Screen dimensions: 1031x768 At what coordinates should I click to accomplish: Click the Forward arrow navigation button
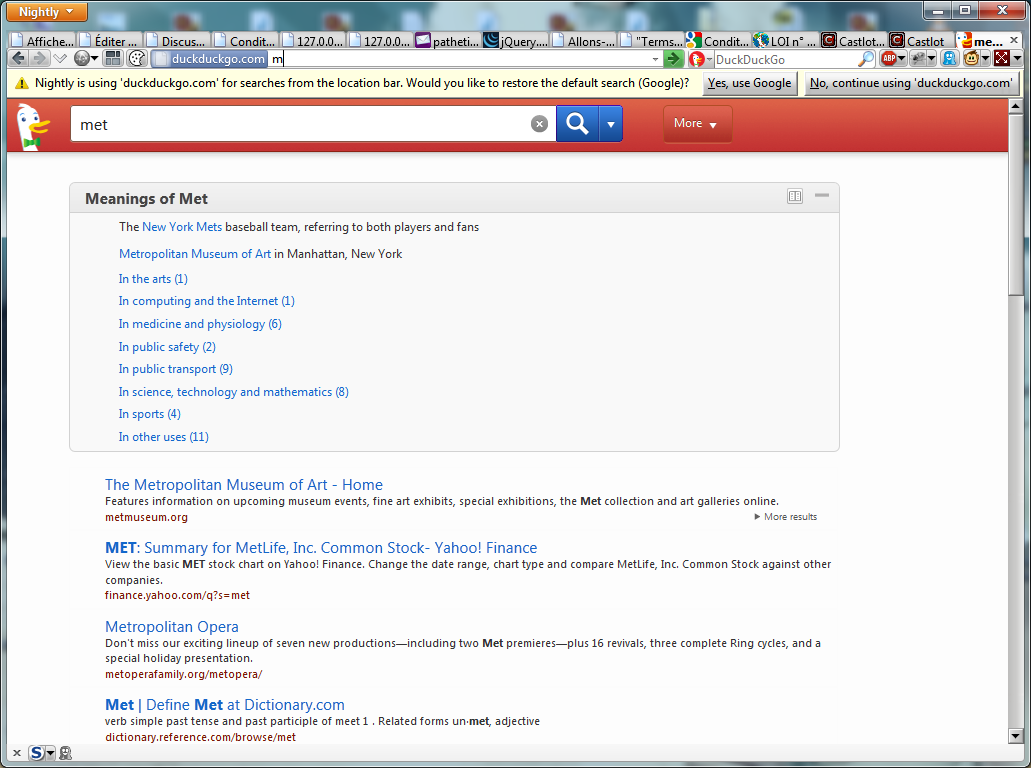(x=39, y=59)
